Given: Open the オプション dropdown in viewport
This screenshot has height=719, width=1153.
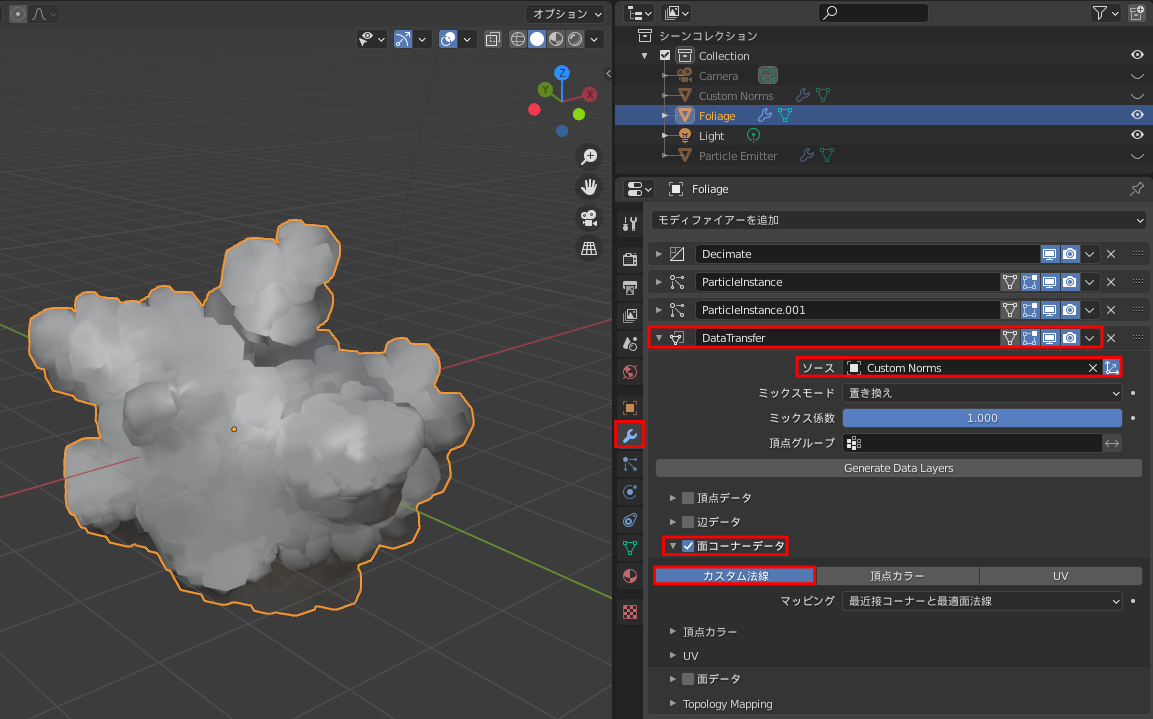Looking at the screenshot, I should 567,14.
